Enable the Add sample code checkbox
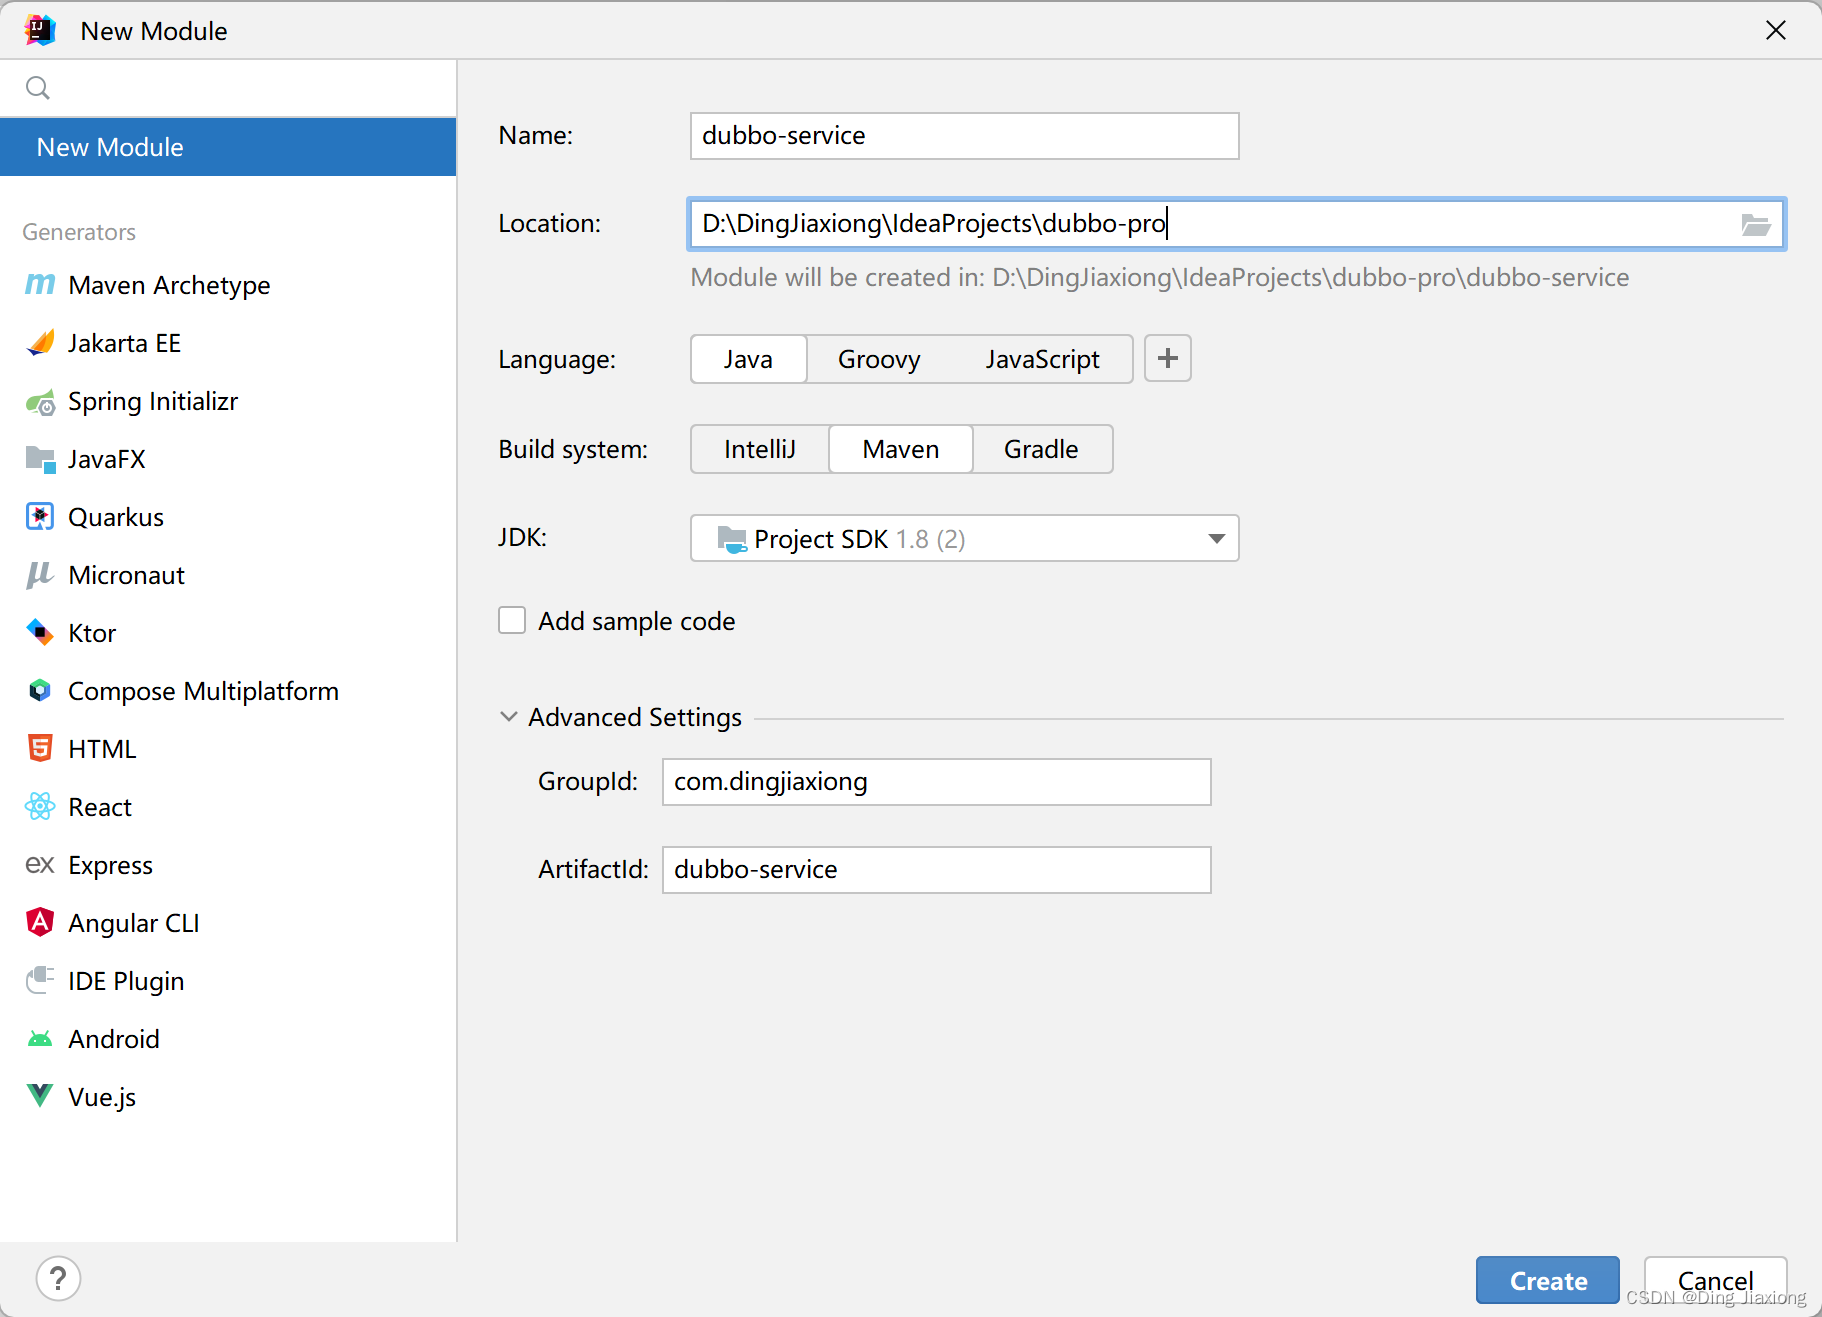 pos(512,621)
